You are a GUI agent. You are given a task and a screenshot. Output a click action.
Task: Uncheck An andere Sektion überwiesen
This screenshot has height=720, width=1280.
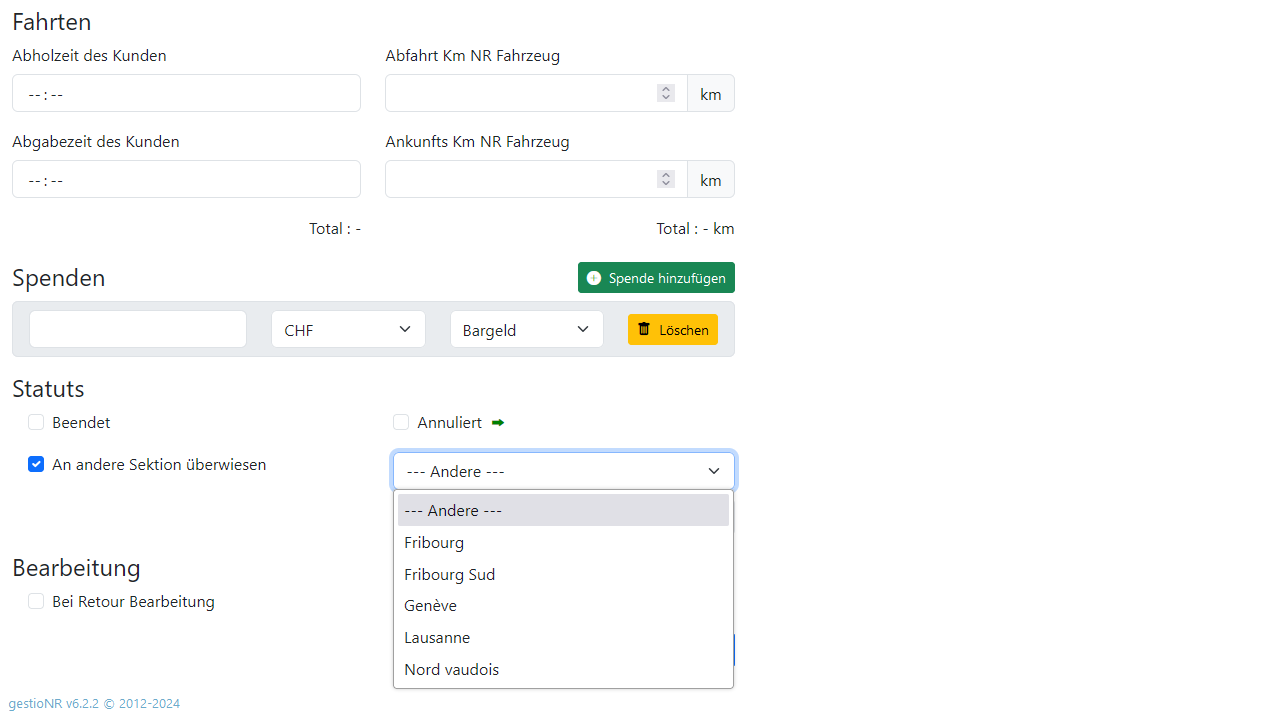coord(36,465)
